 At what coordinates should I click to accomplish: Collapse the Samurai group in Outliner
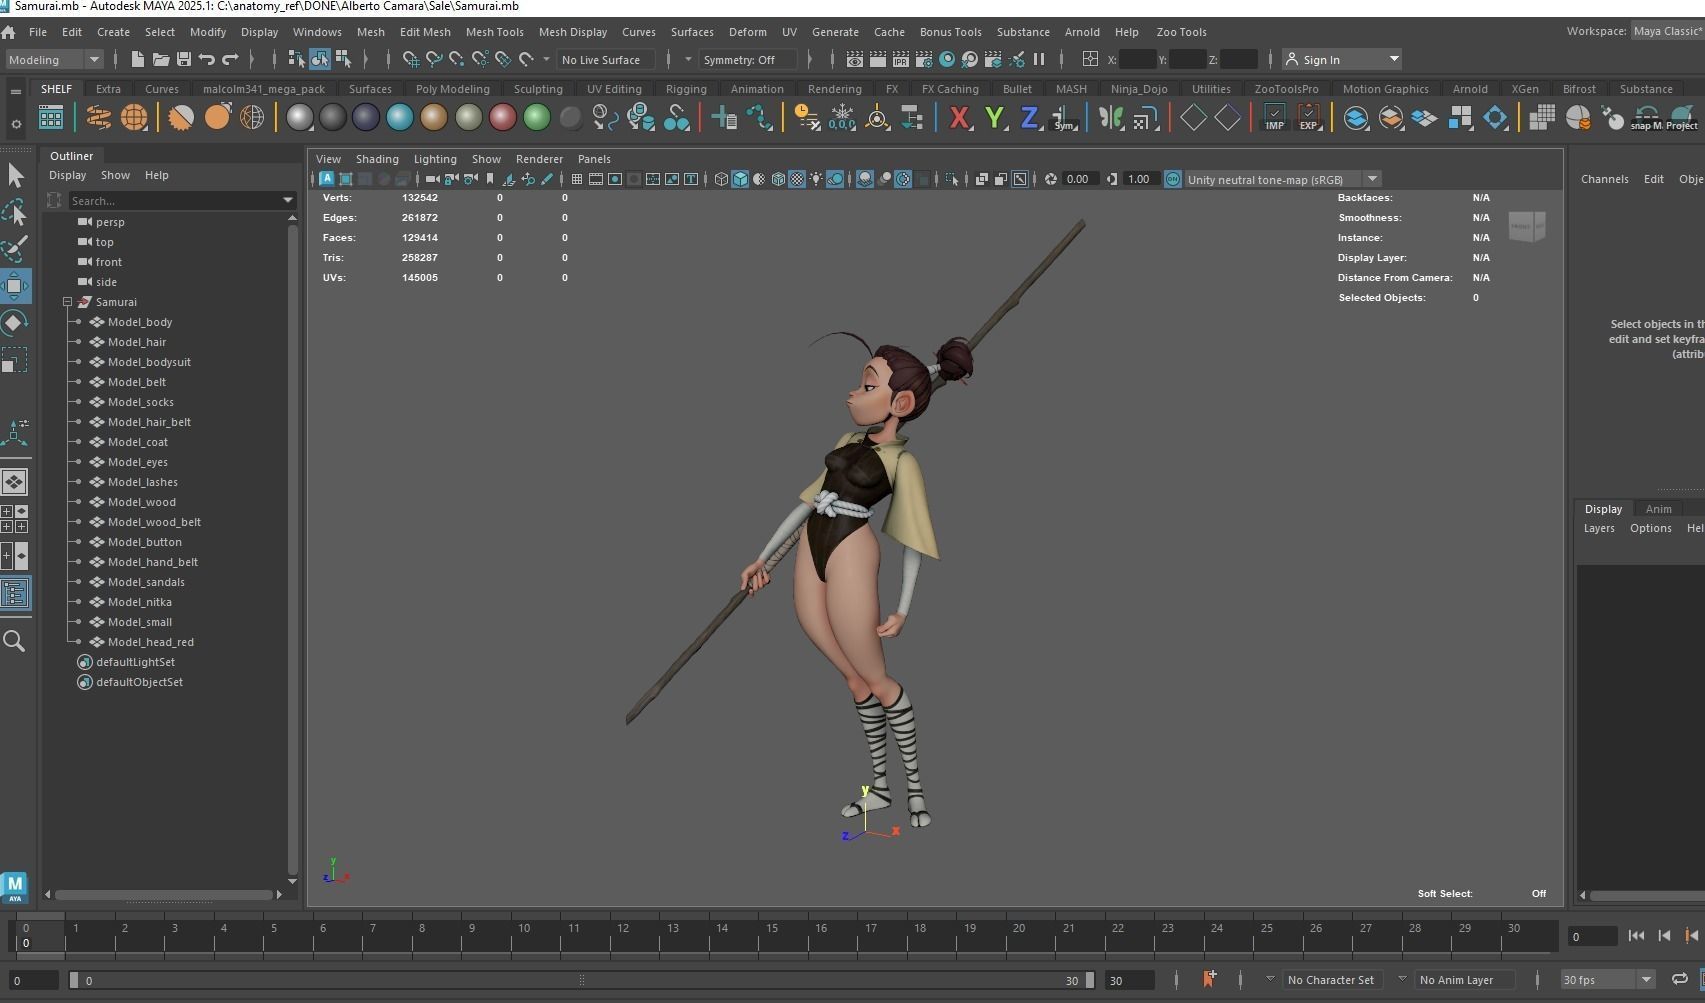pyautogui.click(x=67, y=302)
